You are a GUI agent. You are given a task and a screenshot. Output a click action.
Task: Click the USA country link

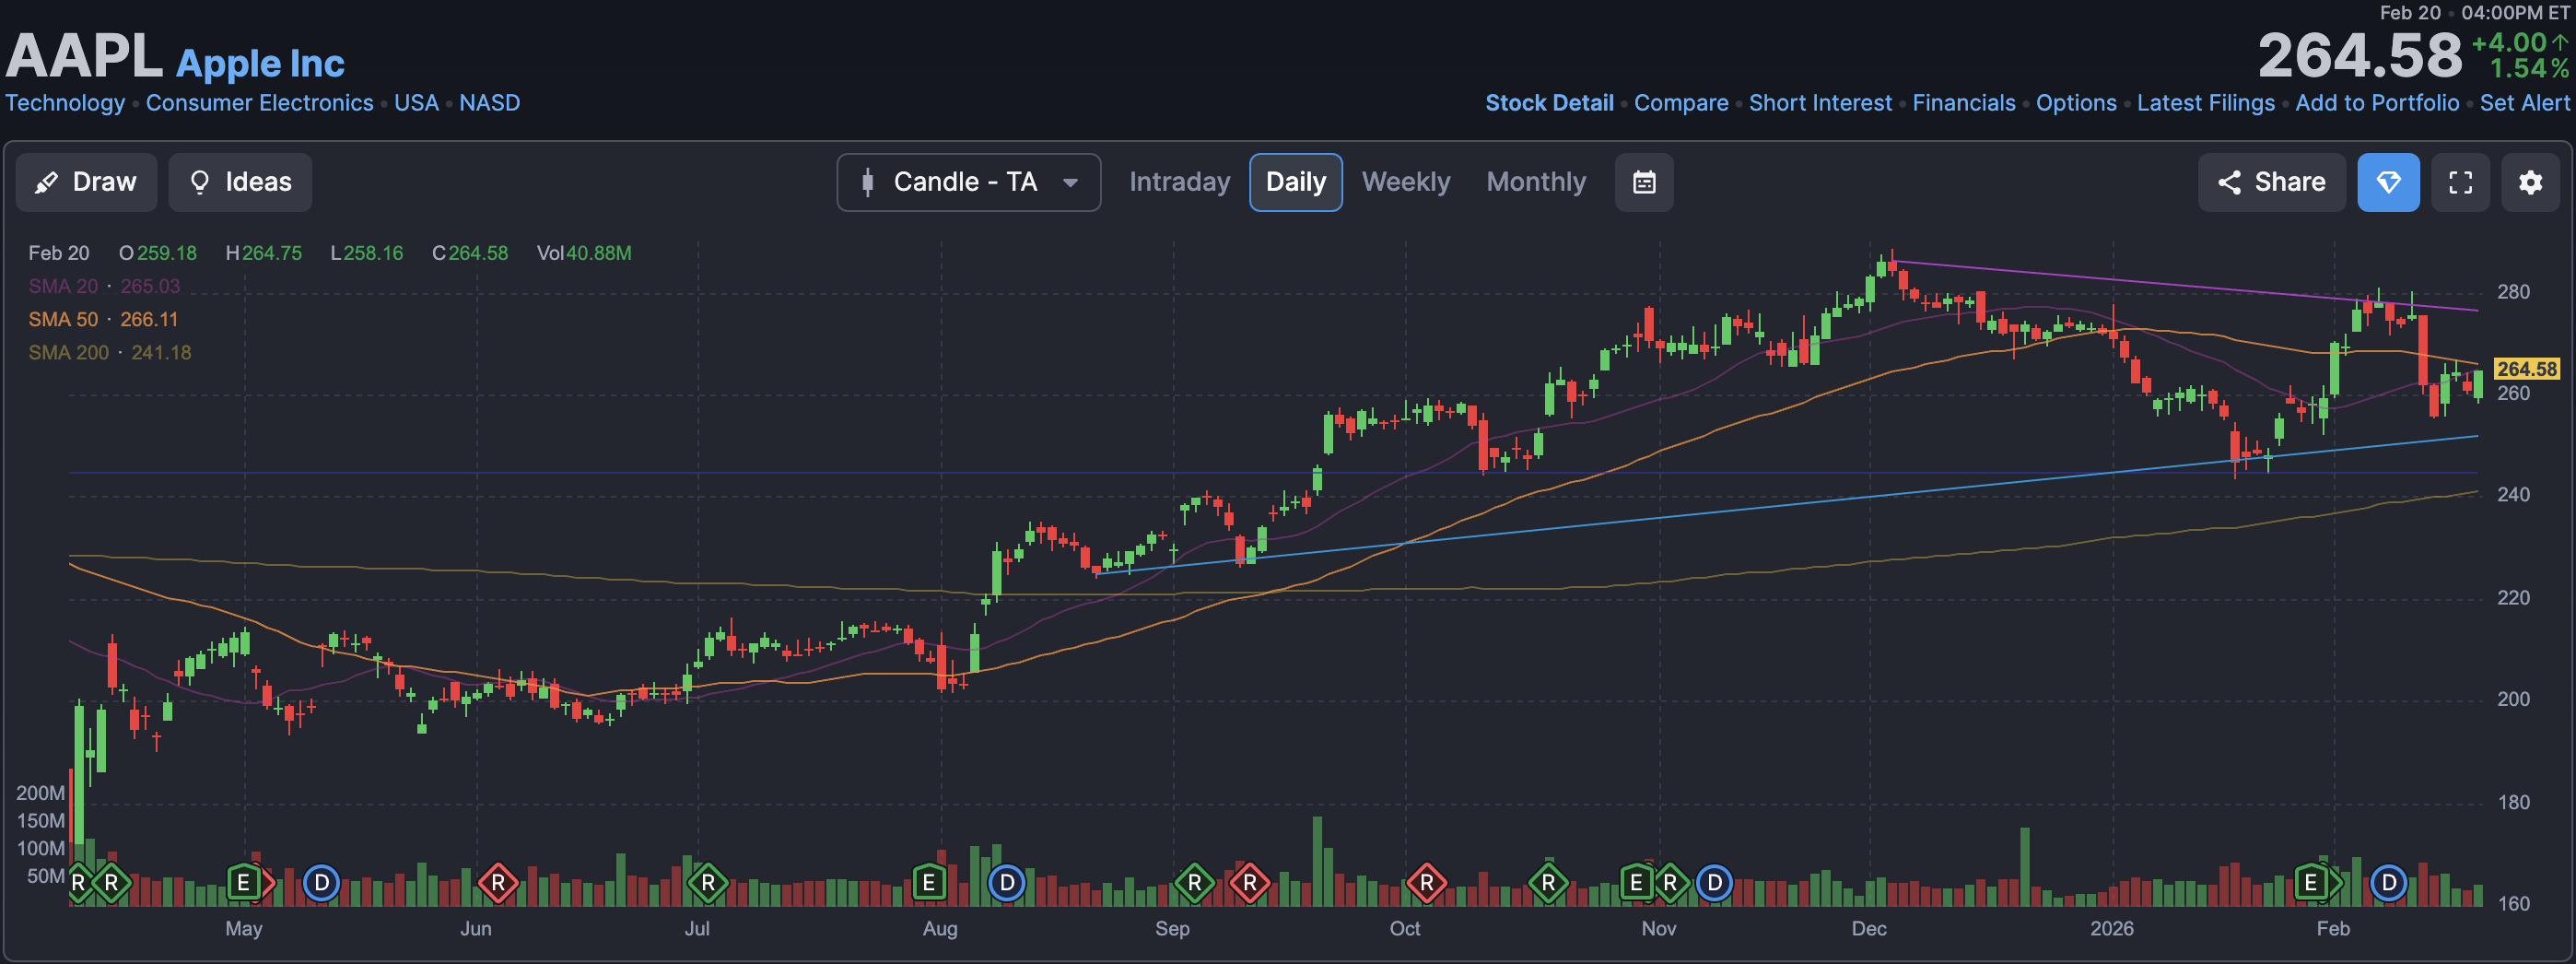(416, 103)
